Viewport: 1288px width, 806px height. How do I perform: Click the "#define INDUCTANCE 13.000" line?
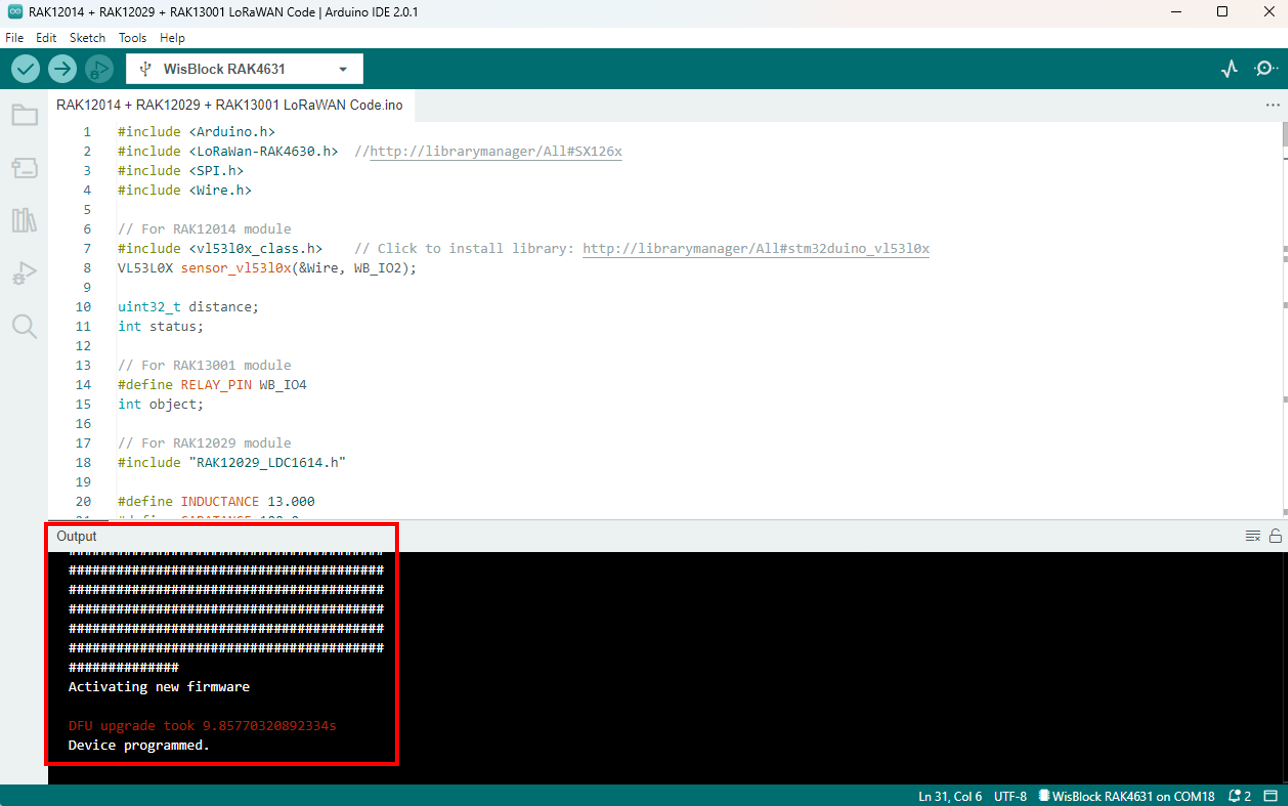click(x=216, y=501)
